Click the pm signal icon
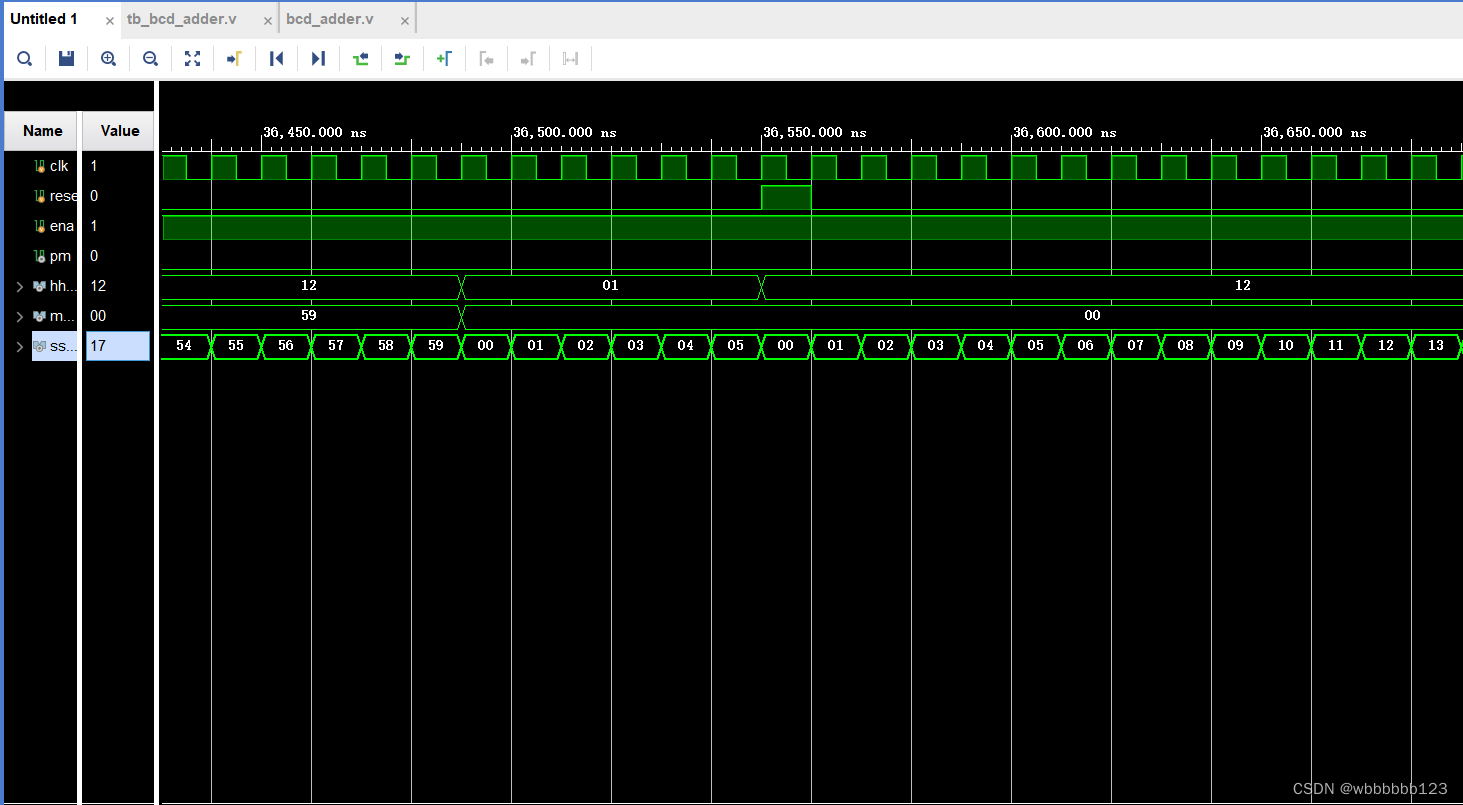The height and width of the screenshot is (805, 1463). 40,256
